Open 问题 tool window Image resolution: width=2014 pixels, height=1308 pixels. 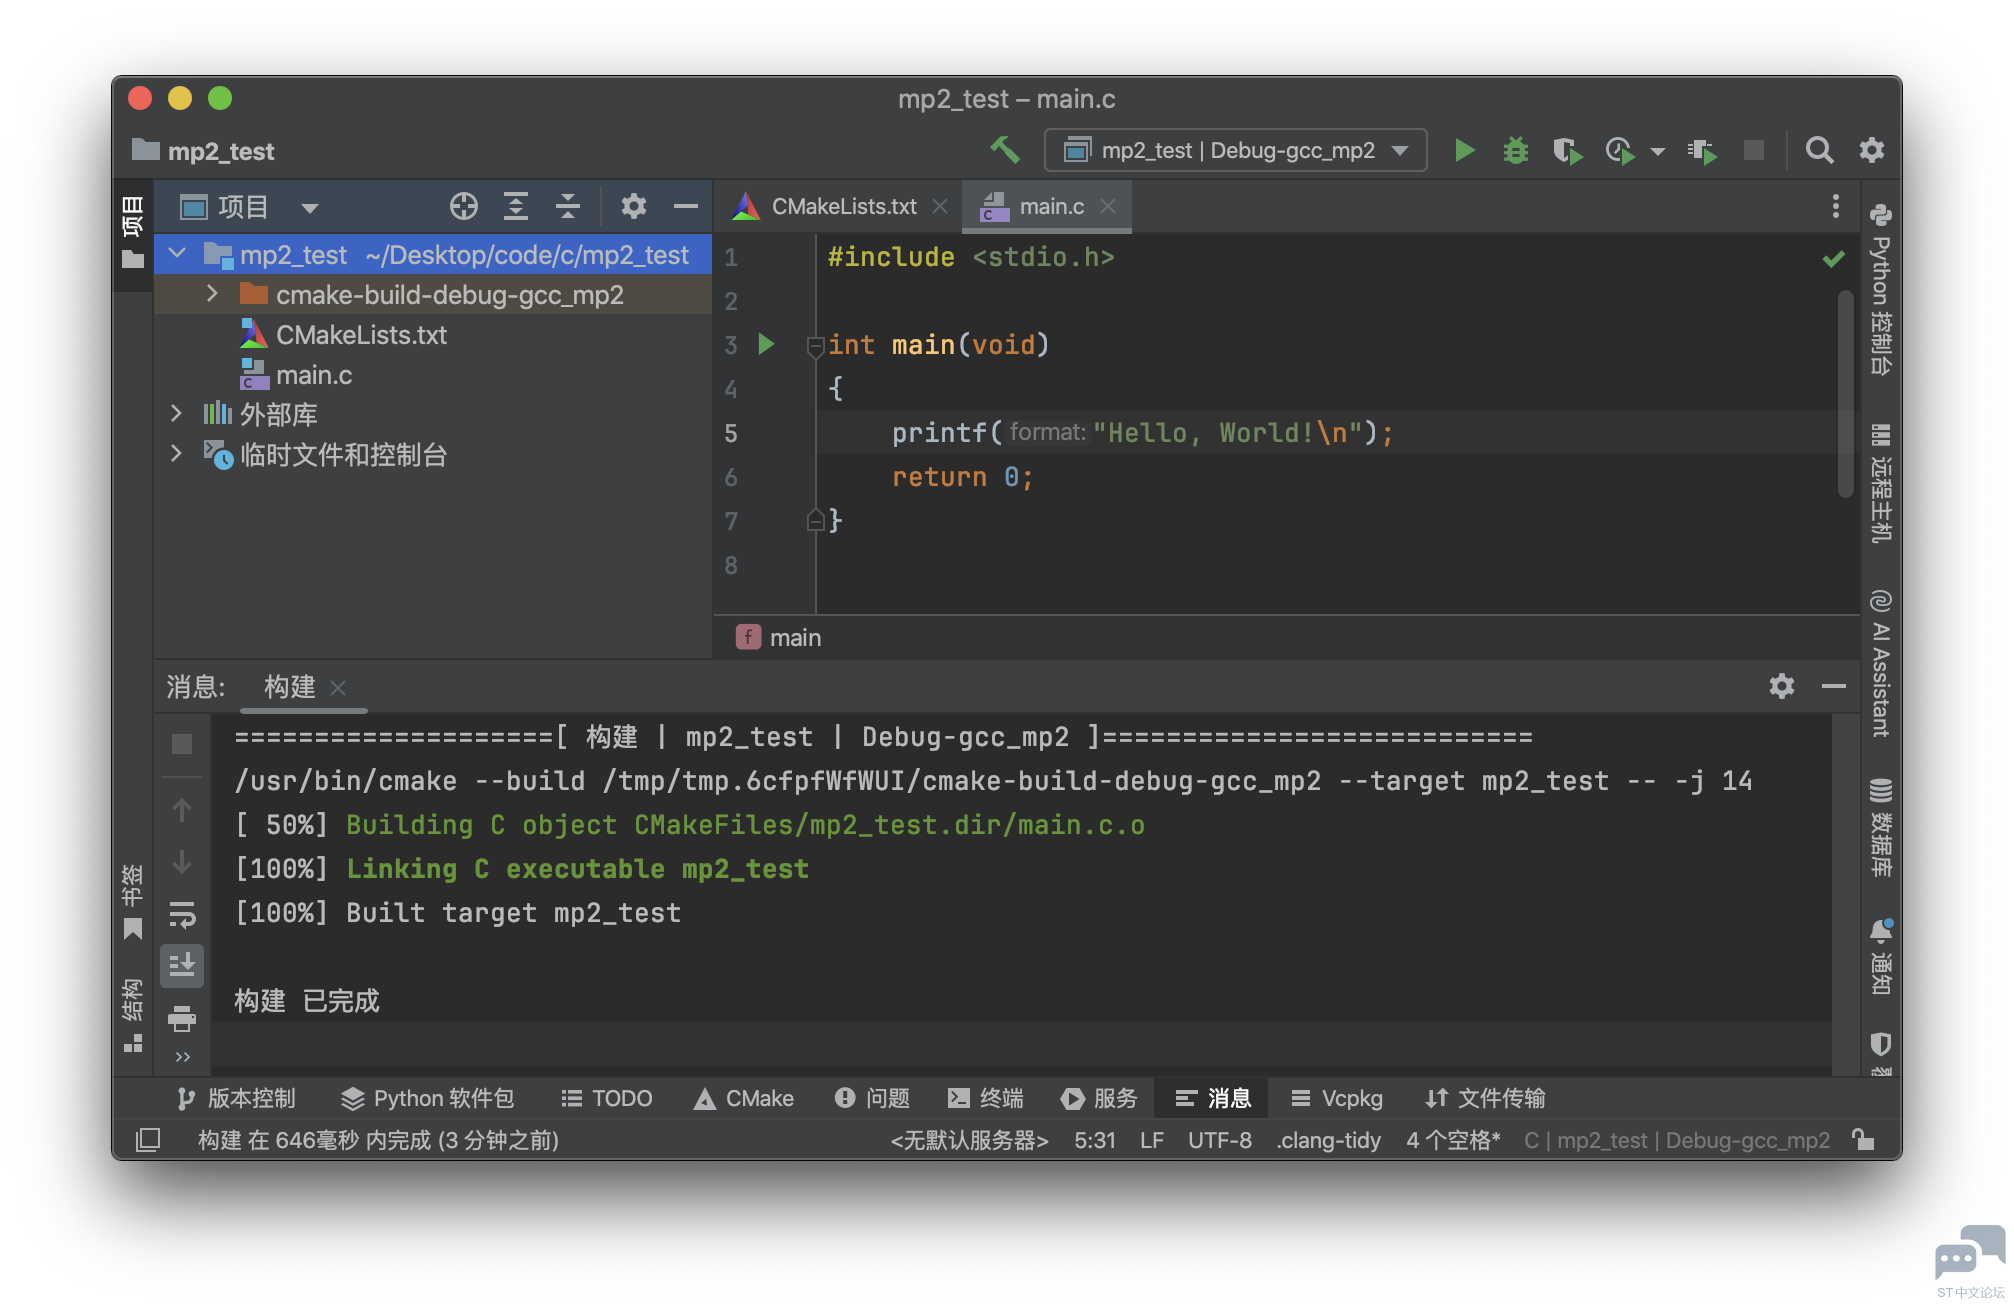(872, 1098)
